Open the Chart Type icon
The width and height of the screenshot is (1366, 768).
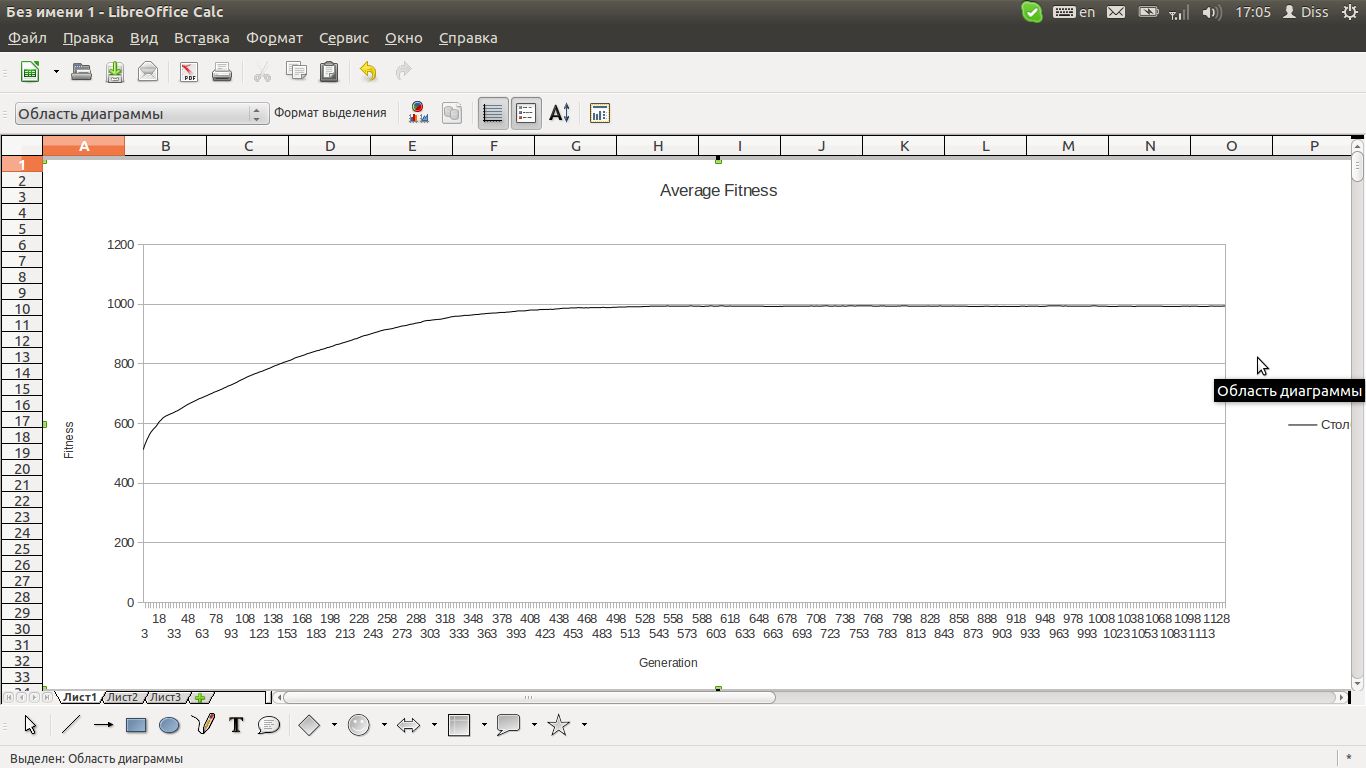pyautogui.click(x=418, y=113)
